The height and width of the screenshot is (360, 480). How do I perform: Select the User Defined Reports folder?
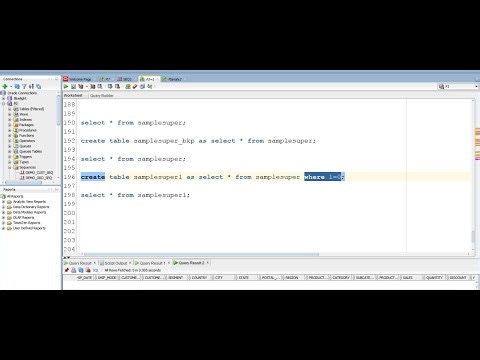click(29, 228)
